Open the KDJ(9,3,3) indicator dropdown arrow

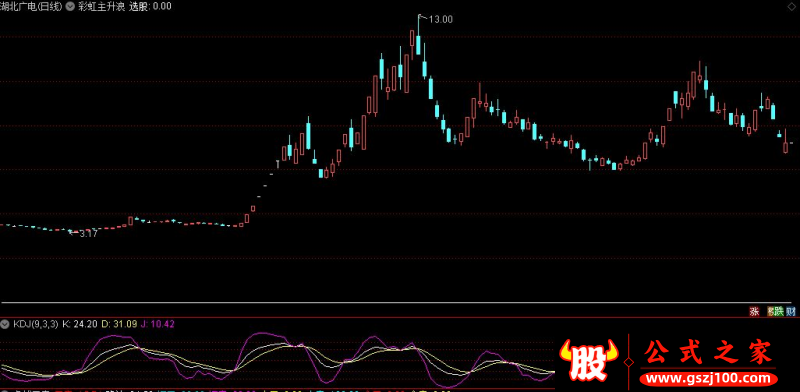click(x=6, y=324)
